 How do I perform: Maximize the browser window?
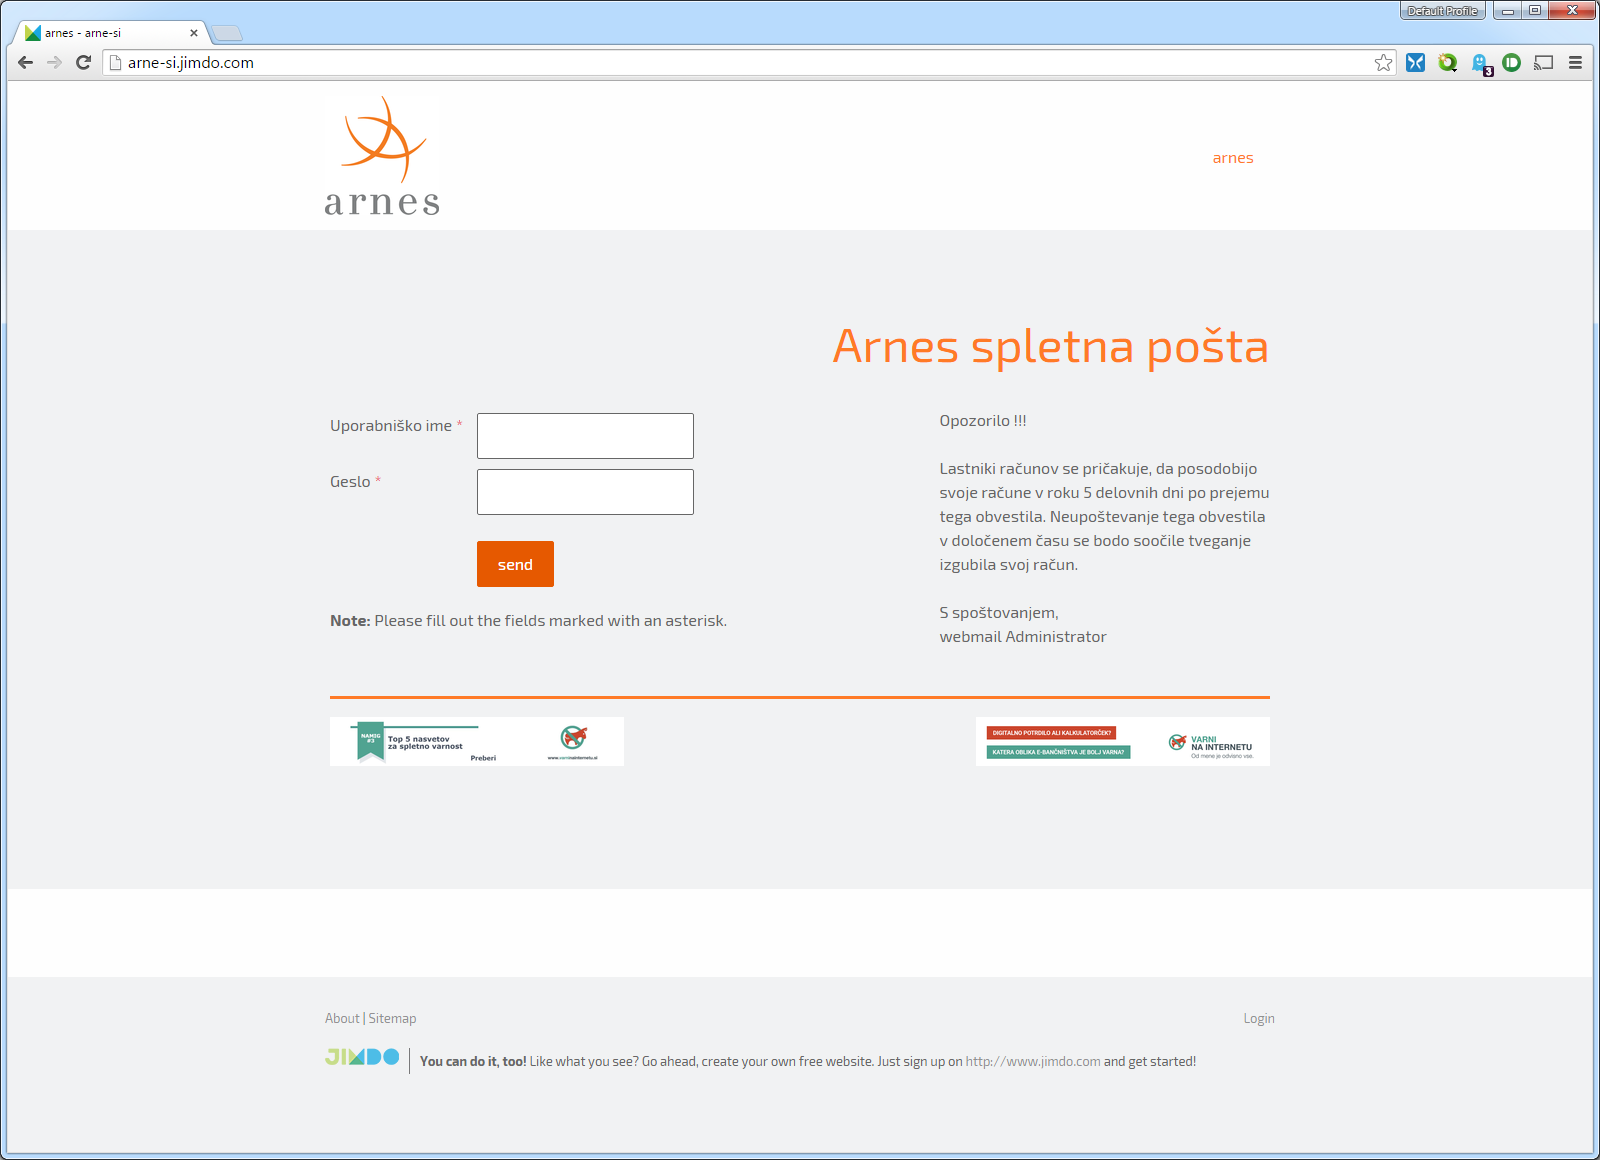(1534, 11)
